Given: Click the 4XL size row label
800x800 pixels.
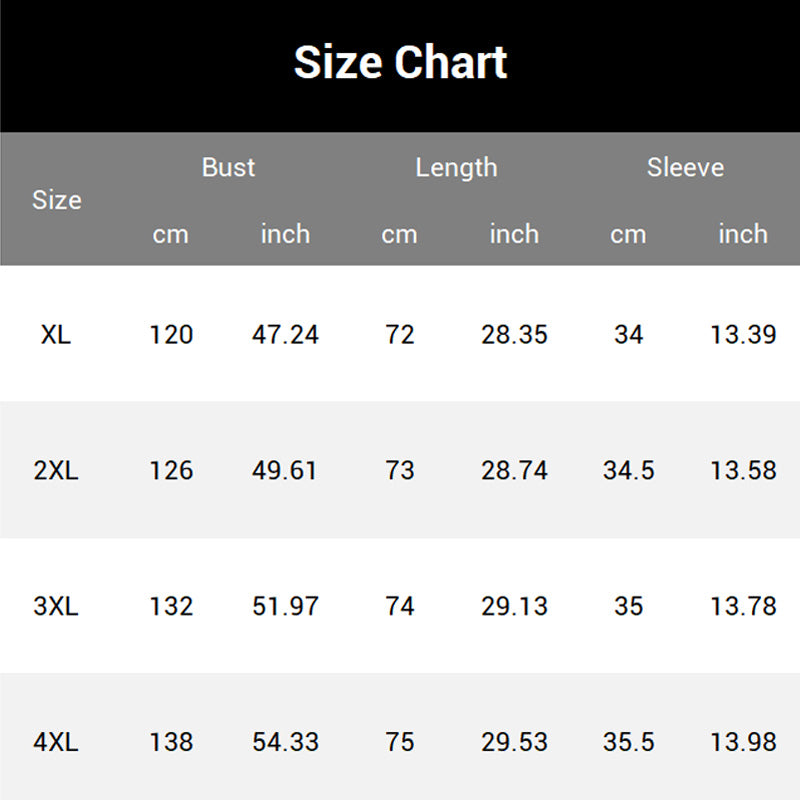Looking at the screenshot, I should click(x=56, y=742).
